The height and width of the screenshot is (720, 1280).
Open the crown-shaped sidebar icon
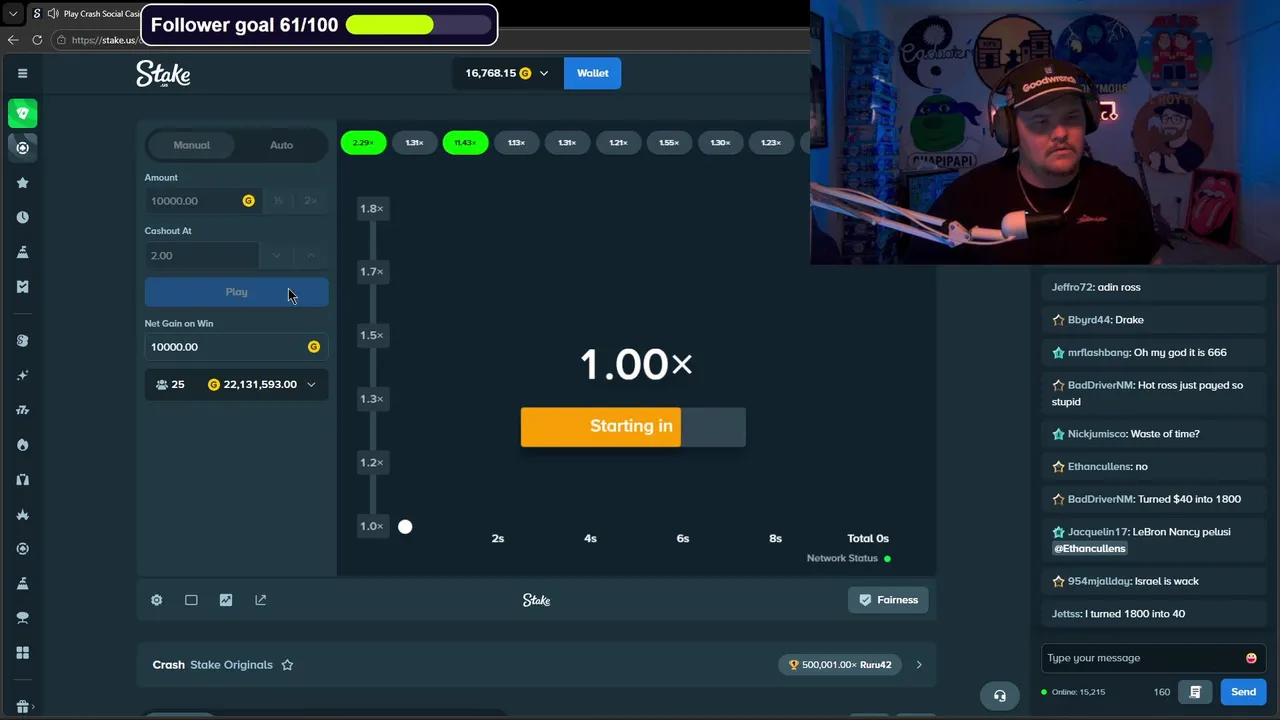pos(22,514)
